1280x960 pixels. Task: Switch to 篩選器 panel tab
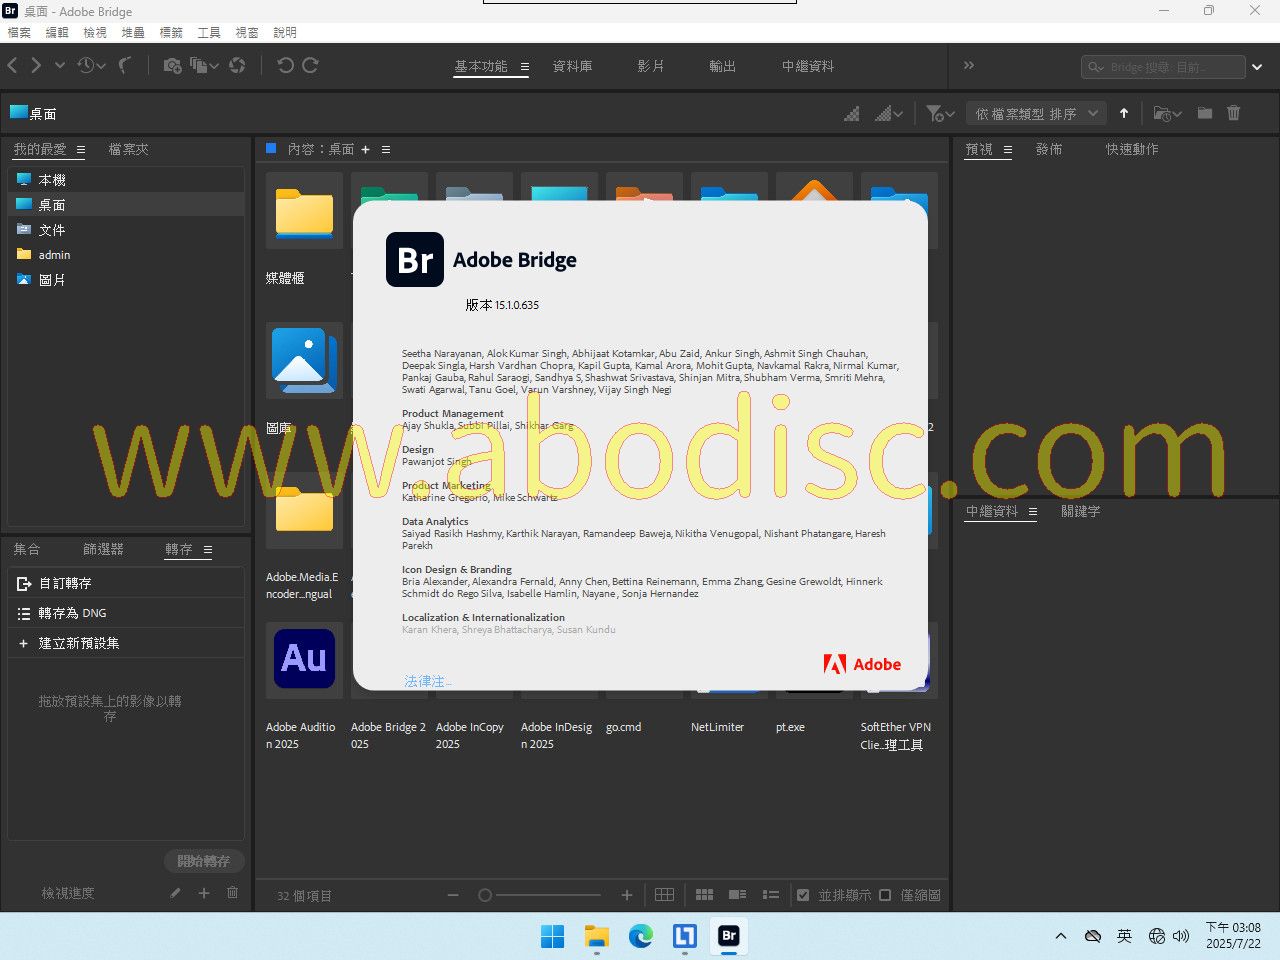click(x=103, y=549)
